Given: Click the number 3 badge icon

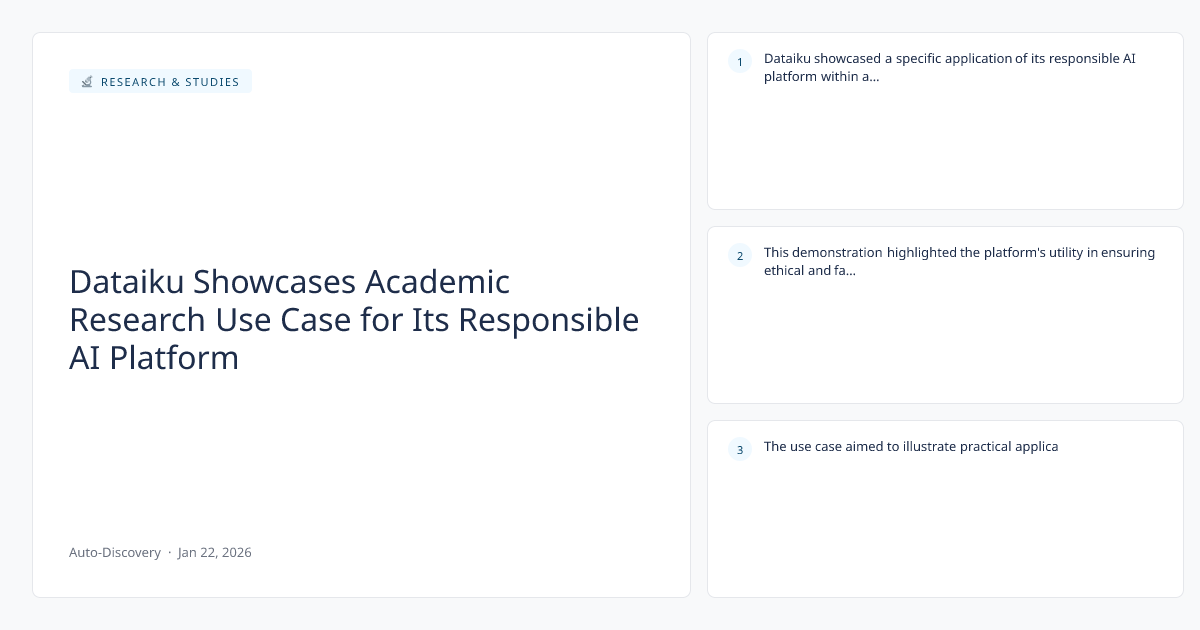Looking at the screenshot, I should click(740, 450).
